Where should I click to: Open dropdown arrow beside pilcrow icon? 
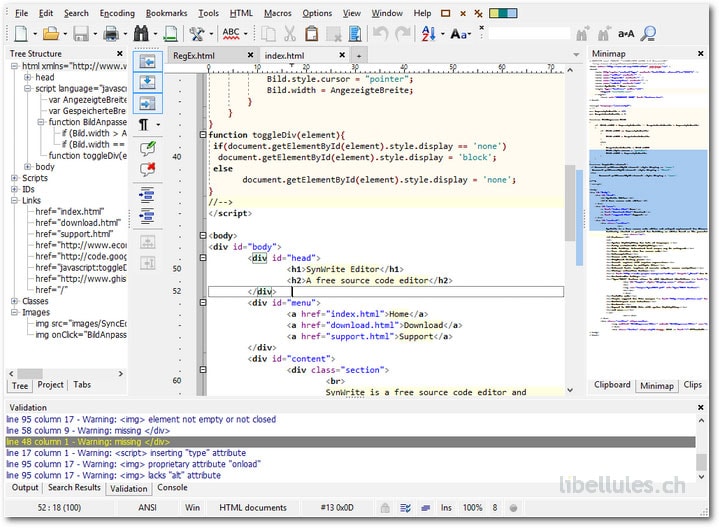pos(158,125)
